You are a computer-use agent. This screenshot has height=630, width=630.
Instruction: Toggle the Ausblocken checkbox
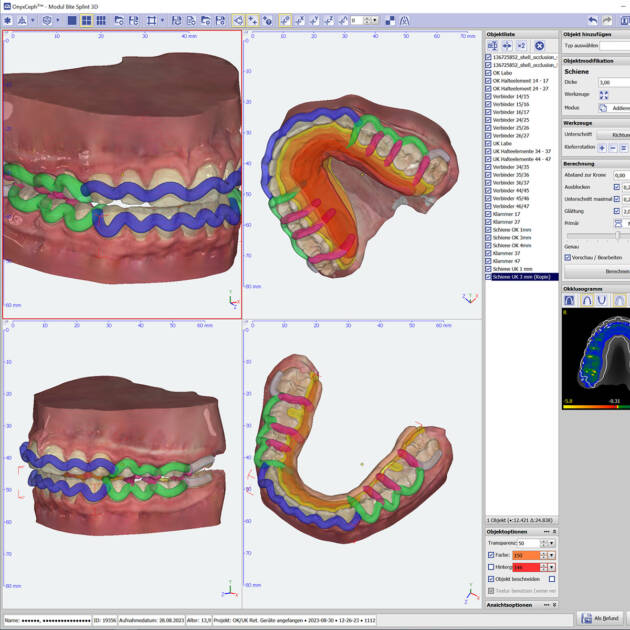click(617, 187)
